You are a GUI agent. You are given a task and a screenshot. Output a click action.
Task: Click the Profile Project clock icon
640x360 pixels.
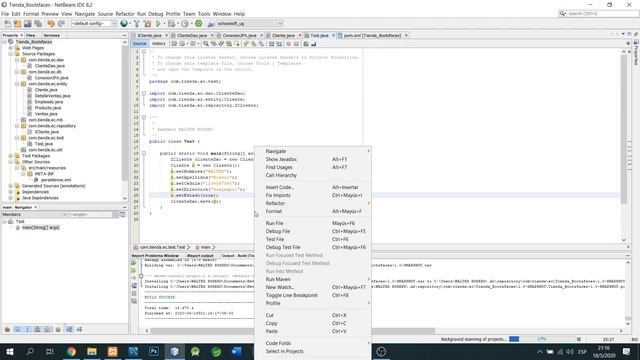(x=185, y=24)
